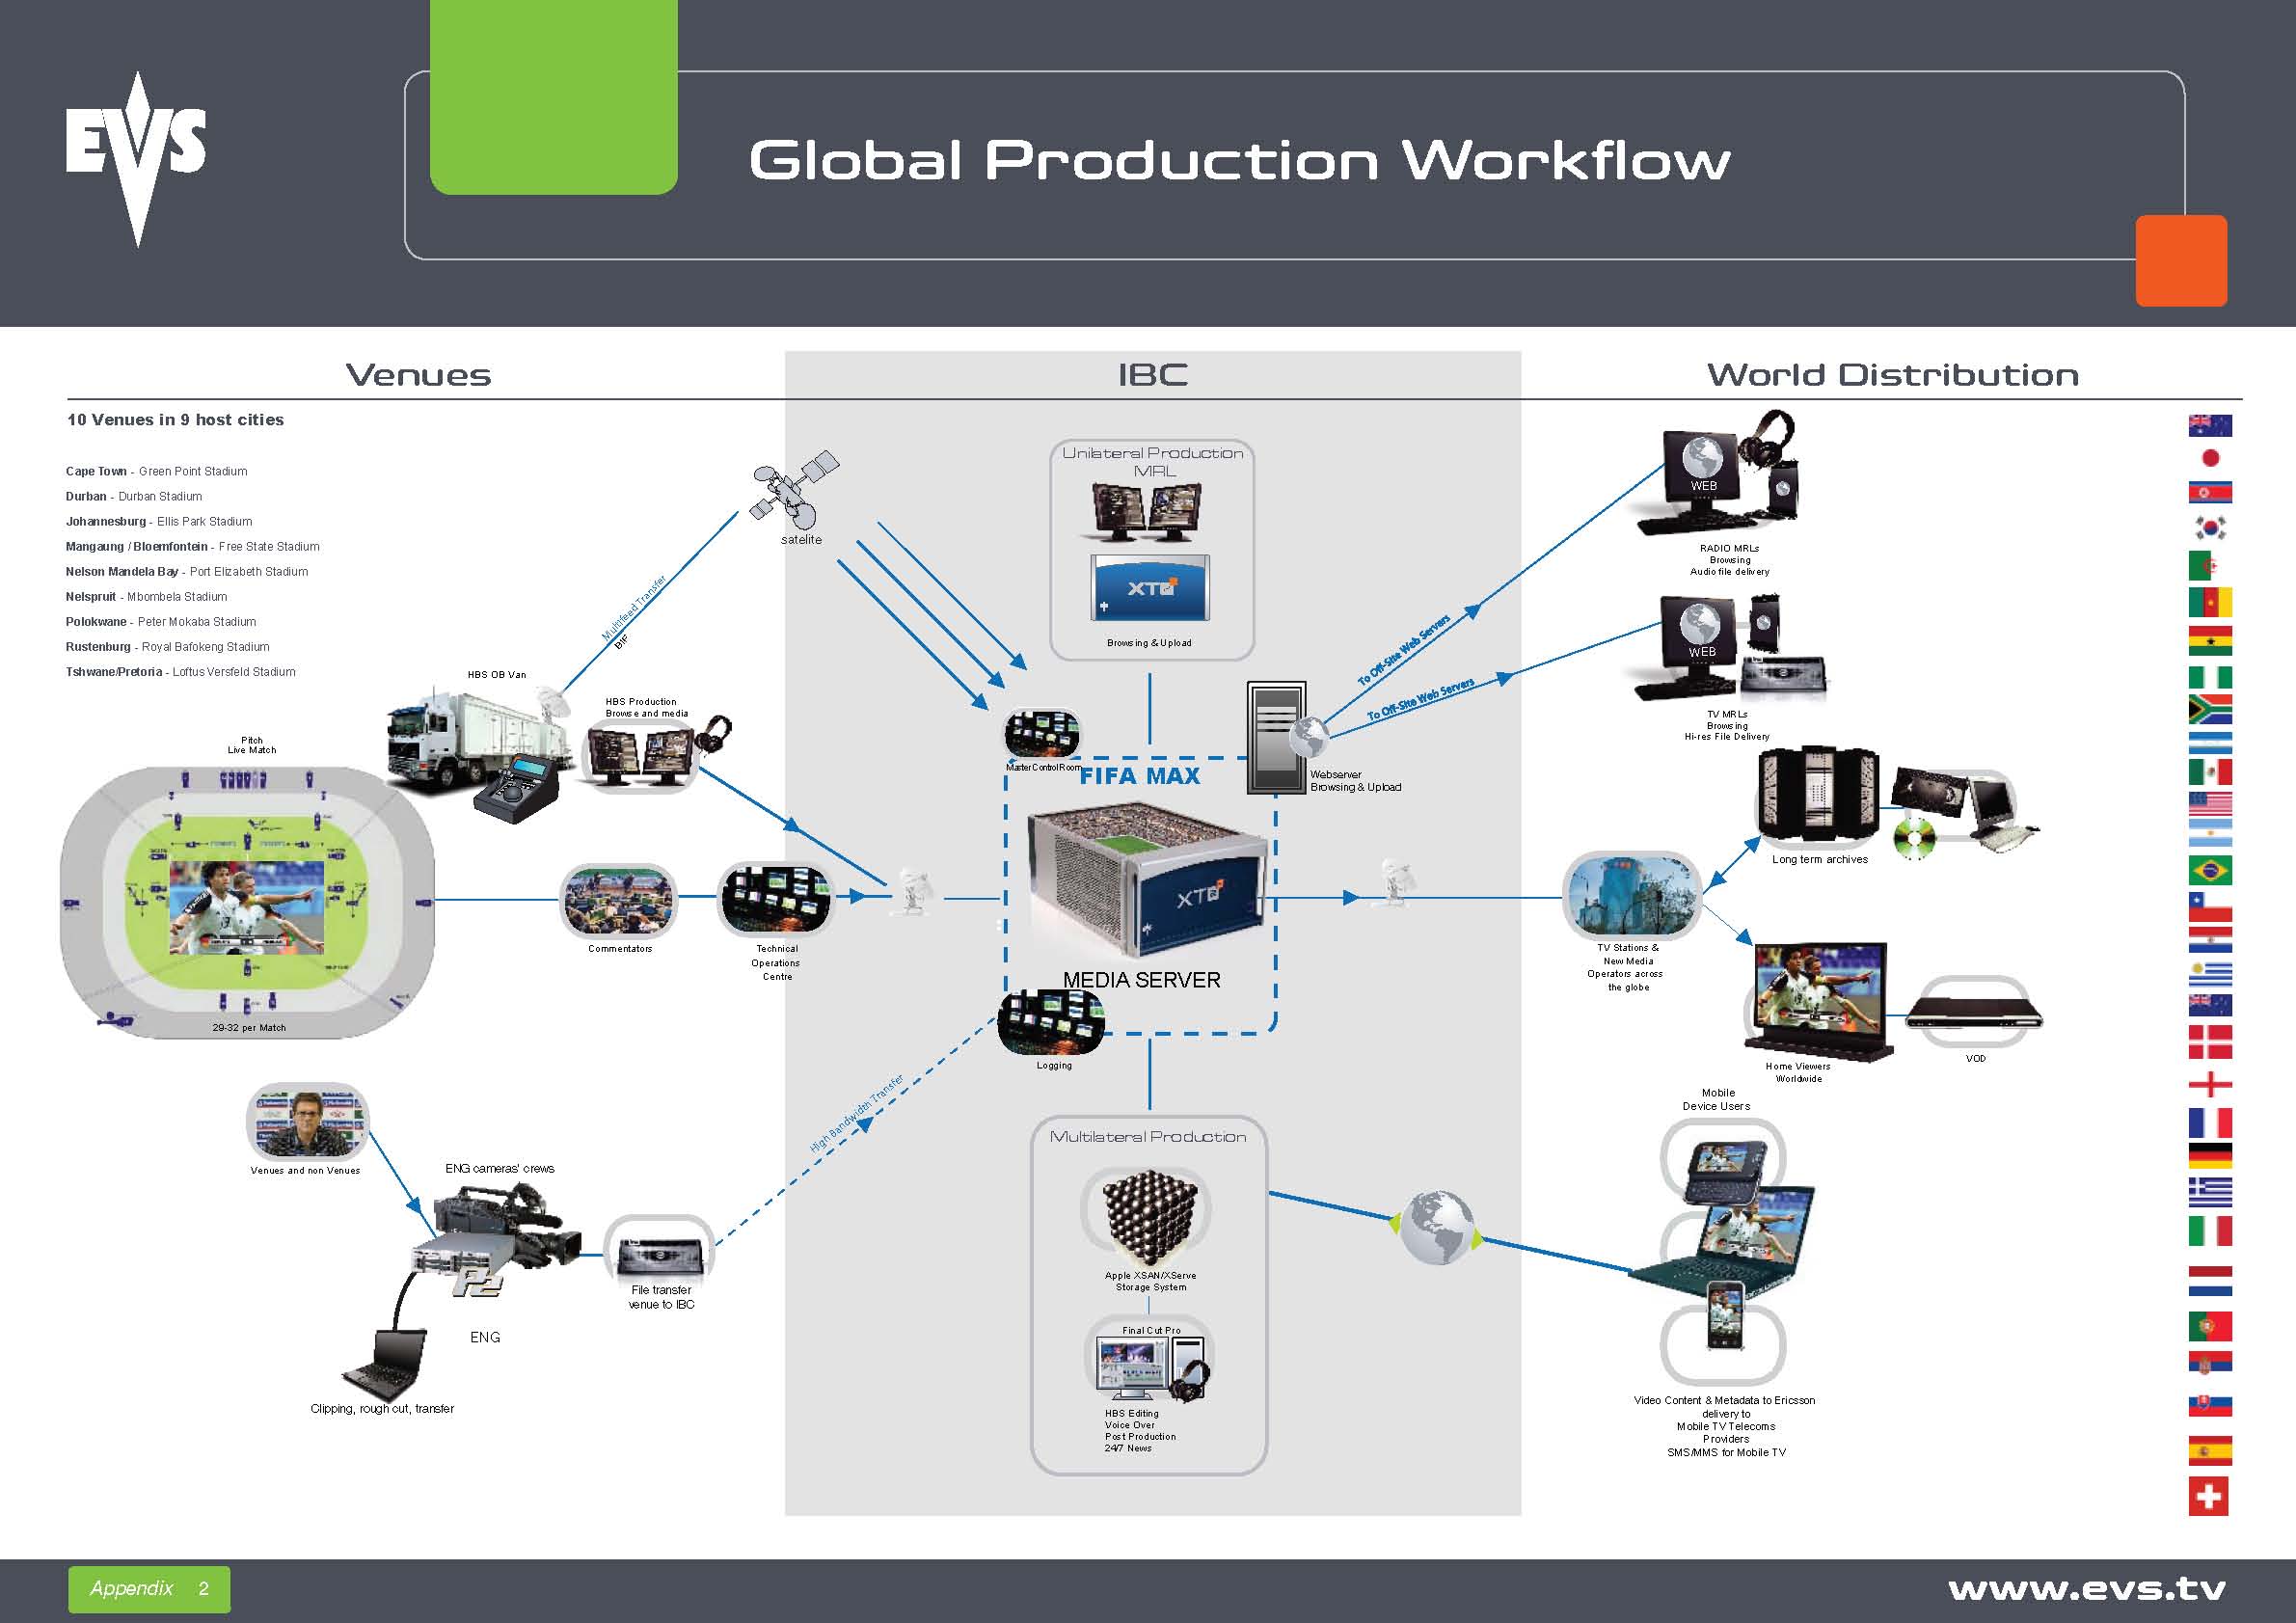Click 'Johannesburg - Ellis Park Stadium' text

click(159, 521)
